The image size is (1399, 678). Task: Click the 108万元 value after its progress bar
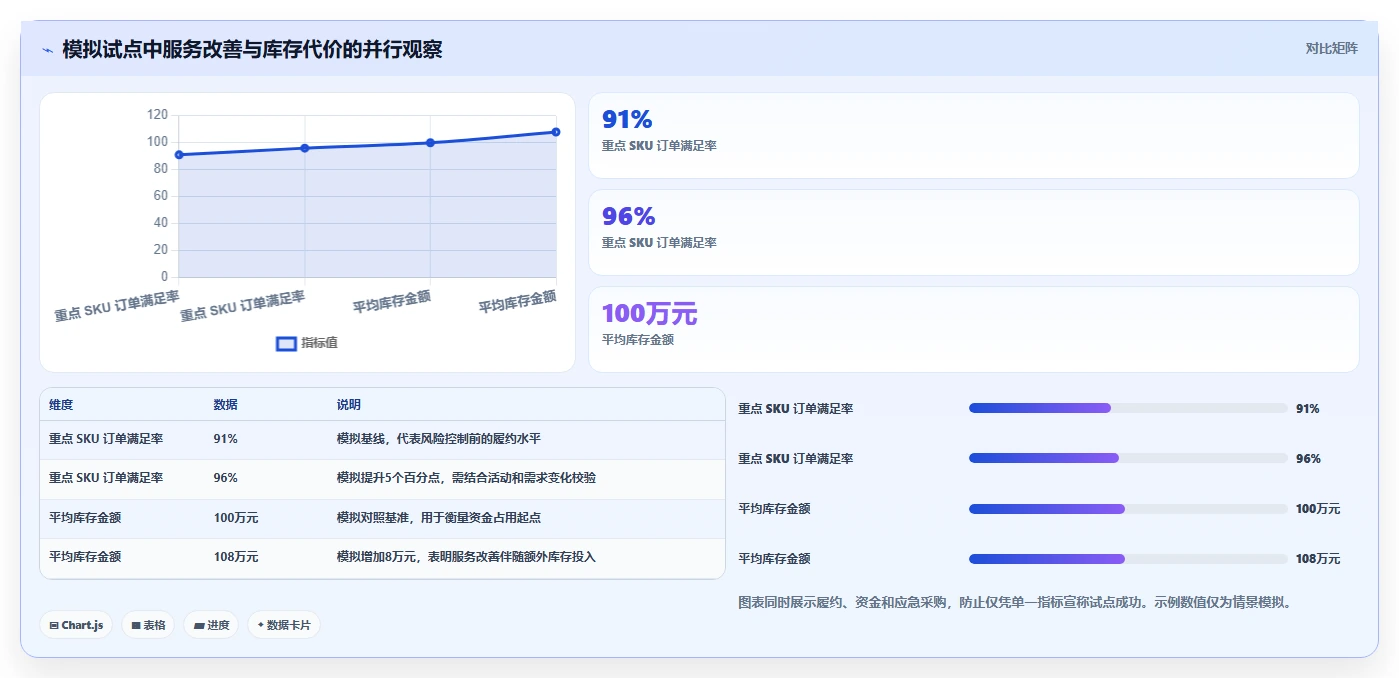pyautogui.click(x=1318, y=559)
